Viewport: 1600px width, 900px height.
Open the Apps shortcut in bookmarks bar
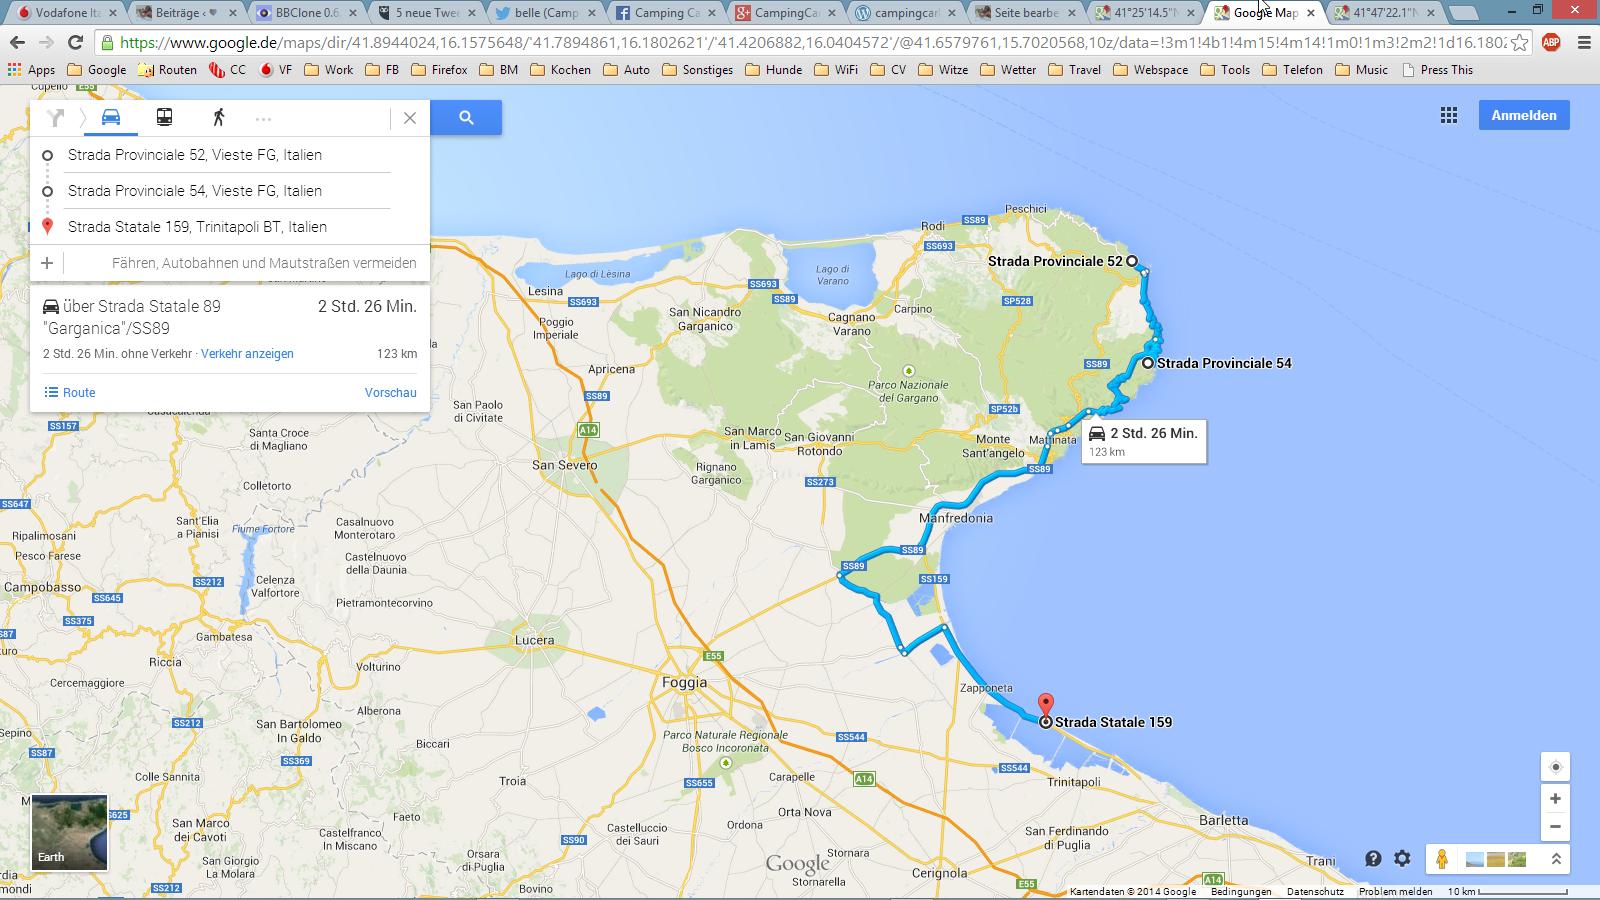point(31,70)
